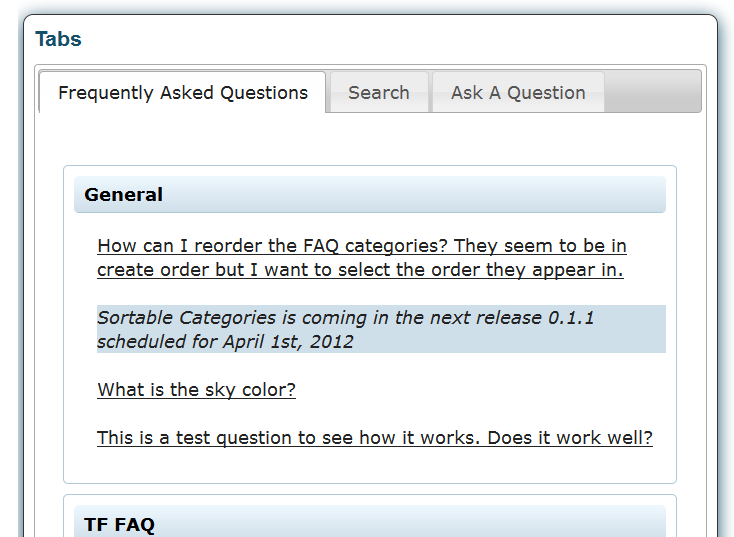This screenshot has width=734, height=537.
Task: Open the 'What is the sky color?' question
Action: tap(197, 390)
